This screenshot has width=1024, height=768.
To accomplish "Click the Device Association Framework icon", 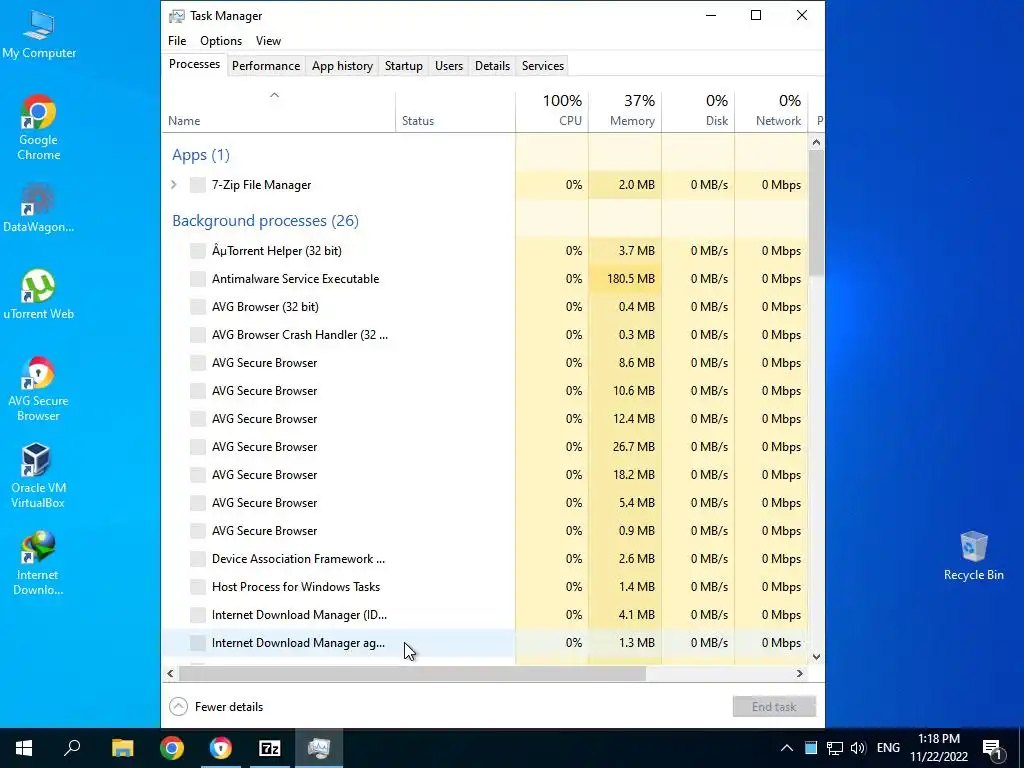I will (x=197, y=559).
